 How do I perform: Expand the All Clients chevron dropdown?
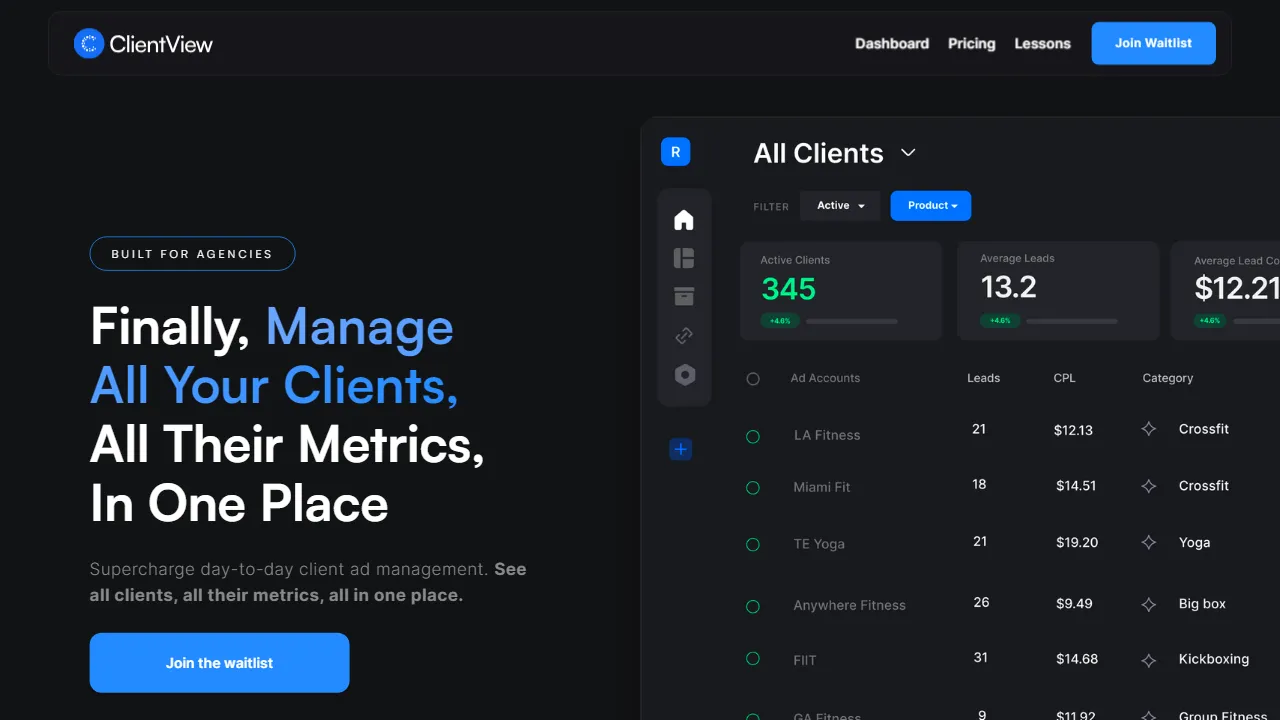tap(908, 153)
